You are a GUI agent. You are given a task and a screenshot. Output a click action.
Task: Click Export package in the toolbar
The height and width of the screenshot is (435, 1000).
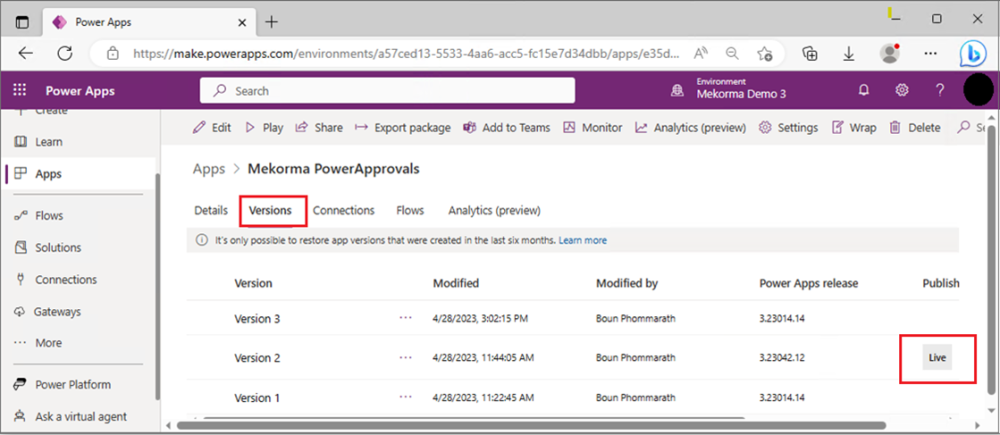coord(402,128)
